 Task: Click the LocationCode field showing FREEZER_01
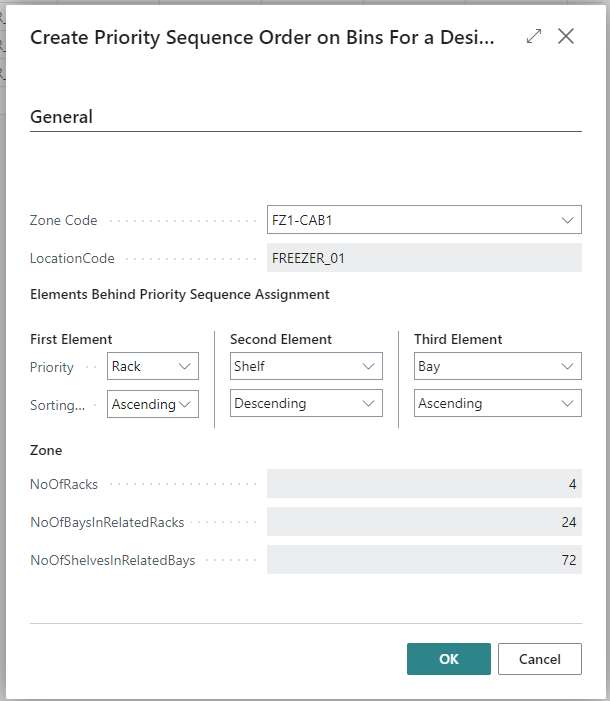click(424, 258)
